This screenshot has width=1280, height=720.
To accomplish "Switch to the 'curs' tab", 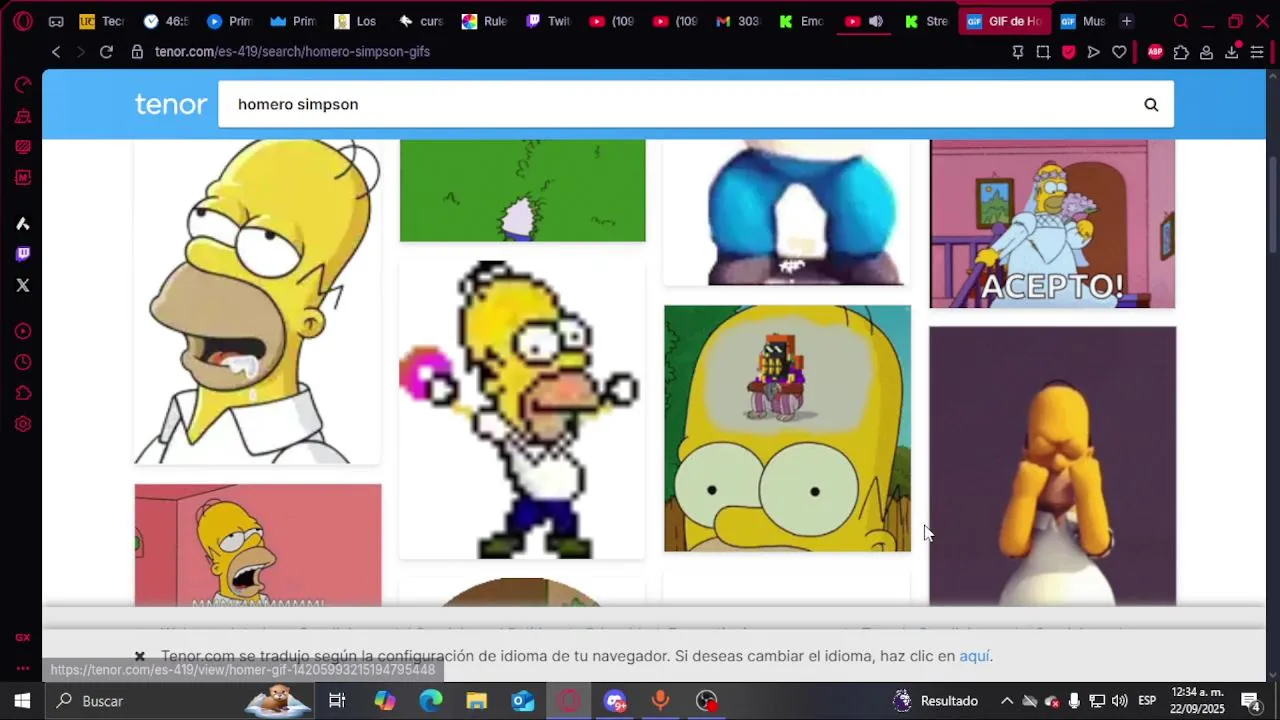I will tap(420, 21).
